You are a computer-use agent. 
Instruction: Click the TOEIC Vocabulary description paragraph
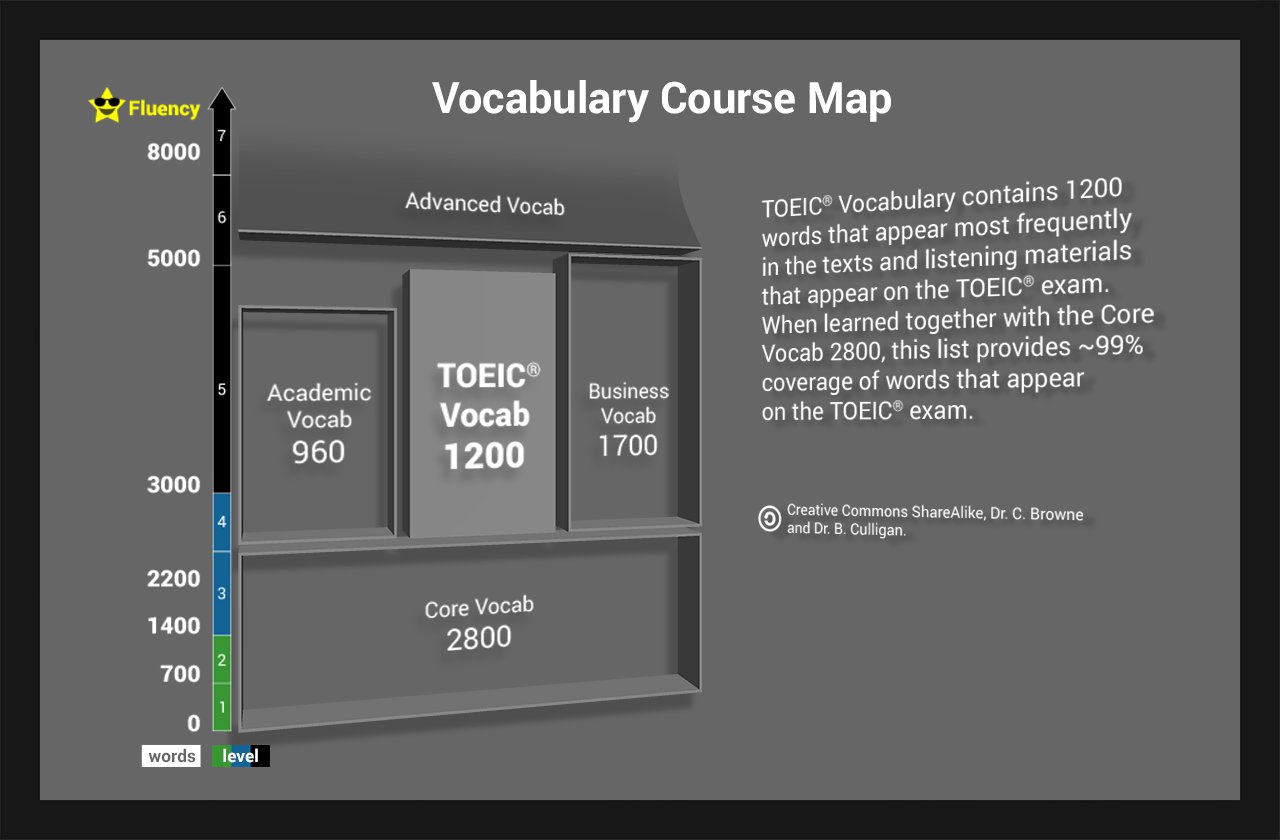[958, 302]
